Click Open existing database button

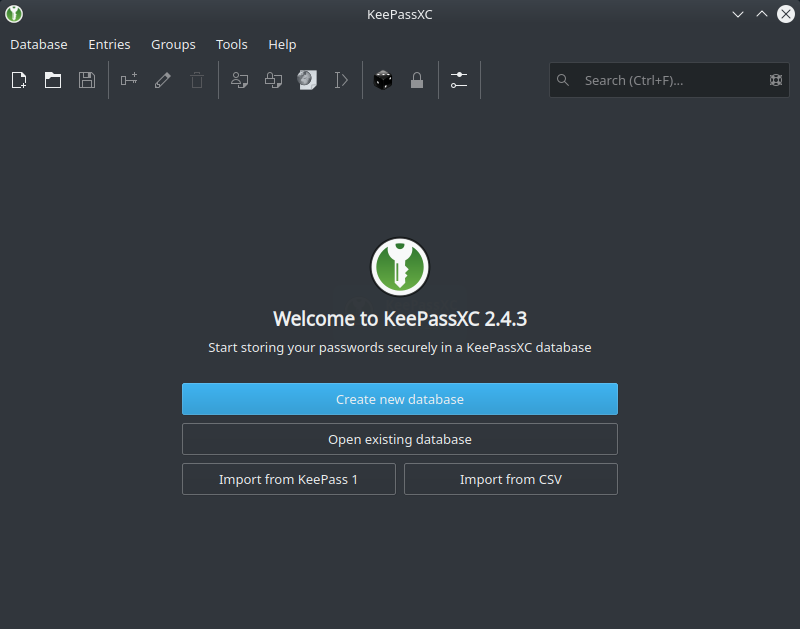pos(399,439)
